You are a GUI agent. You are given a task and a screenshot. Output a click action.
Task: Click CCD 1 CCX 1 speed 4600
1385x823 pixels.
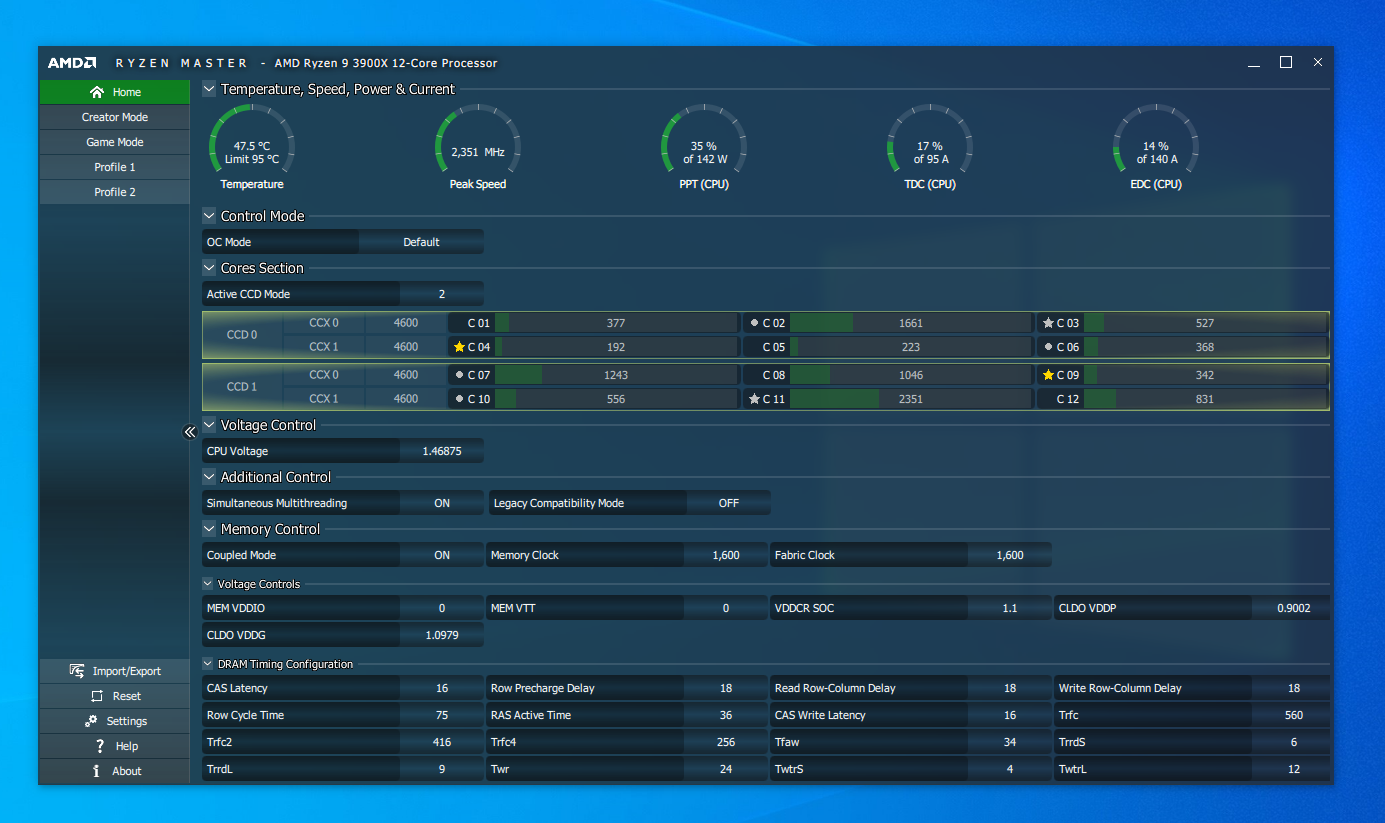(406, 399)
